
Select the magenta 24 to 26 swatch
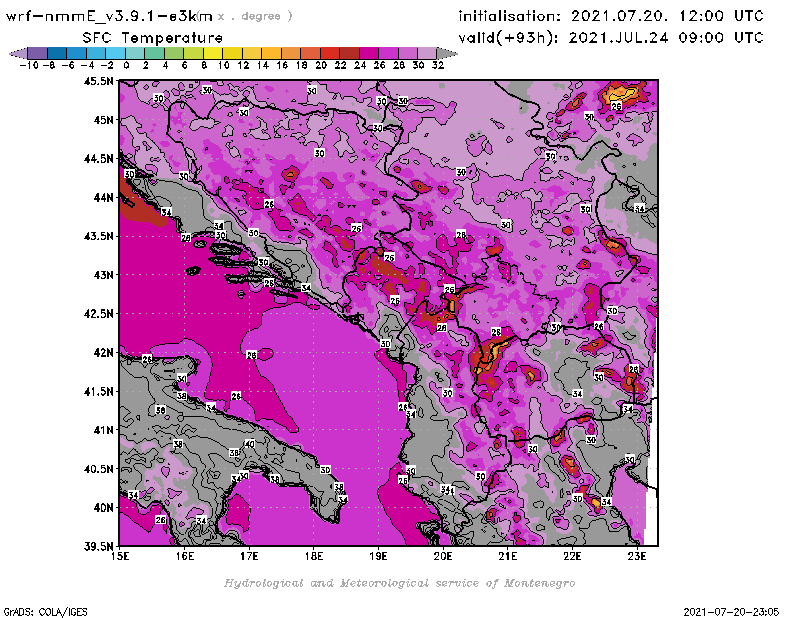coord(369,54)
